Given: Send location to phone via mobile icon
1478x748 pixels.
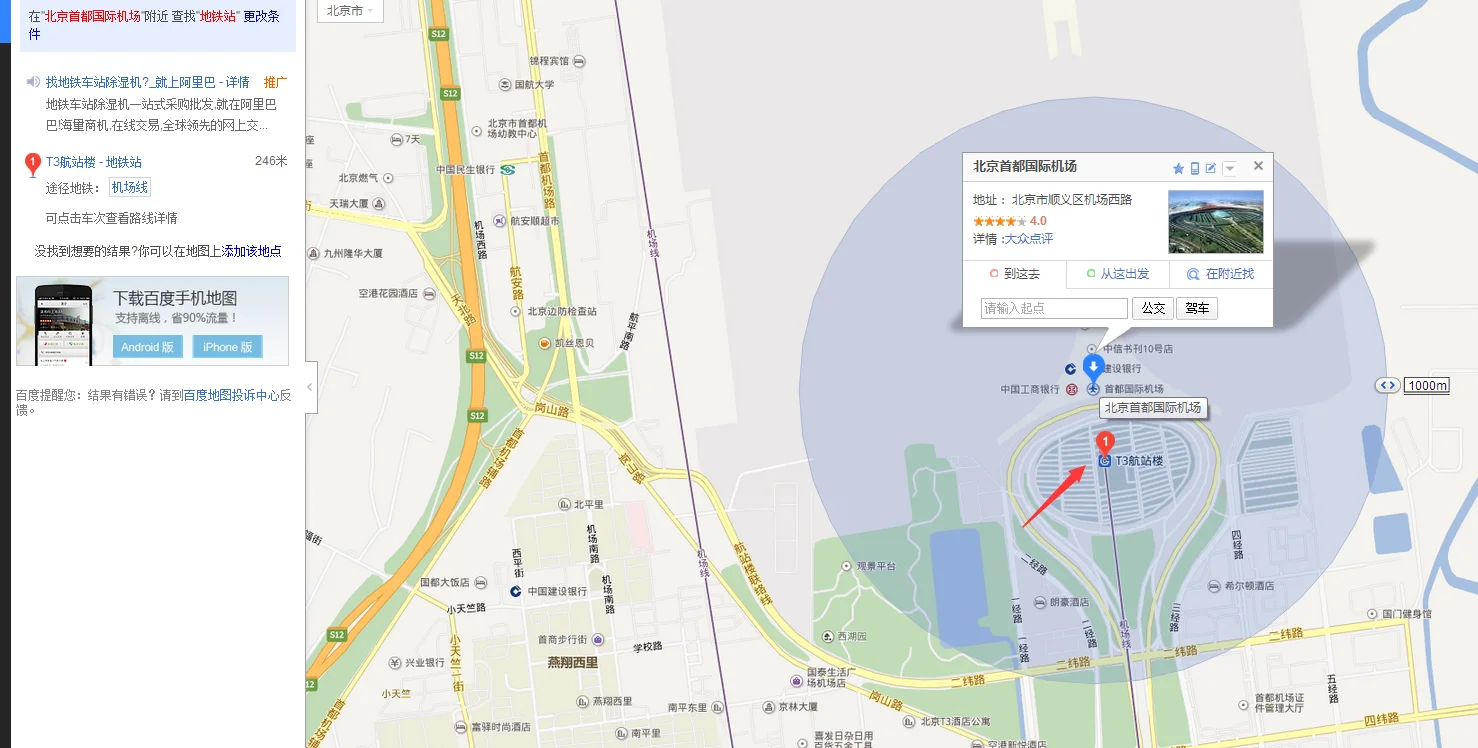Looking at the screenshot, I should [x=1195, y=168].
